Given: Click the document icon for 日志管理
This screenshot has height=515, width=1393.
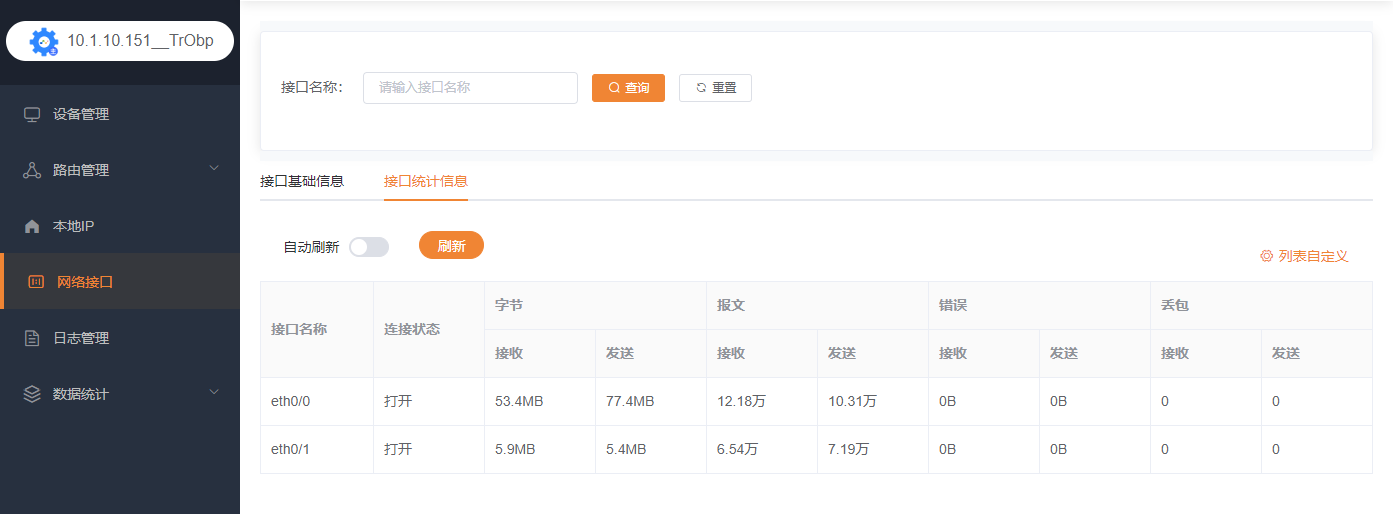Looking at the screenshot, I should coord(32,338).
